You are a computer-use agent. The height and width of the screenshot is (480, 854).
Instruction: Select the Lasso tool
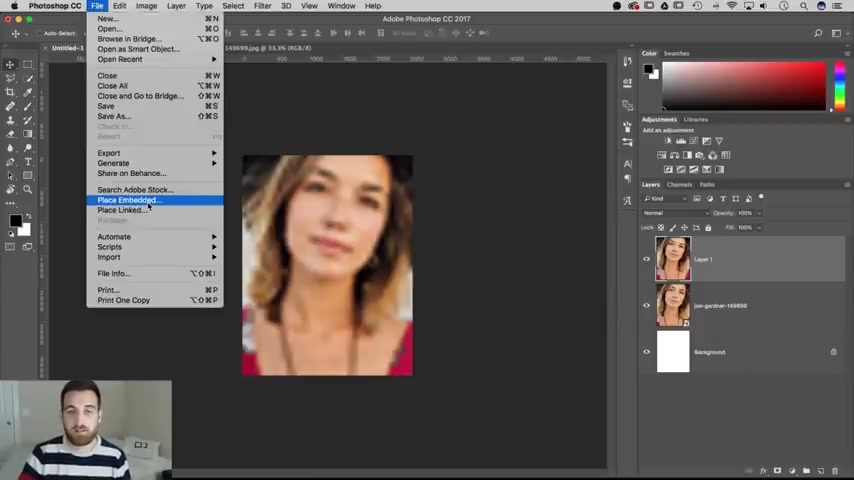(10, 78)
